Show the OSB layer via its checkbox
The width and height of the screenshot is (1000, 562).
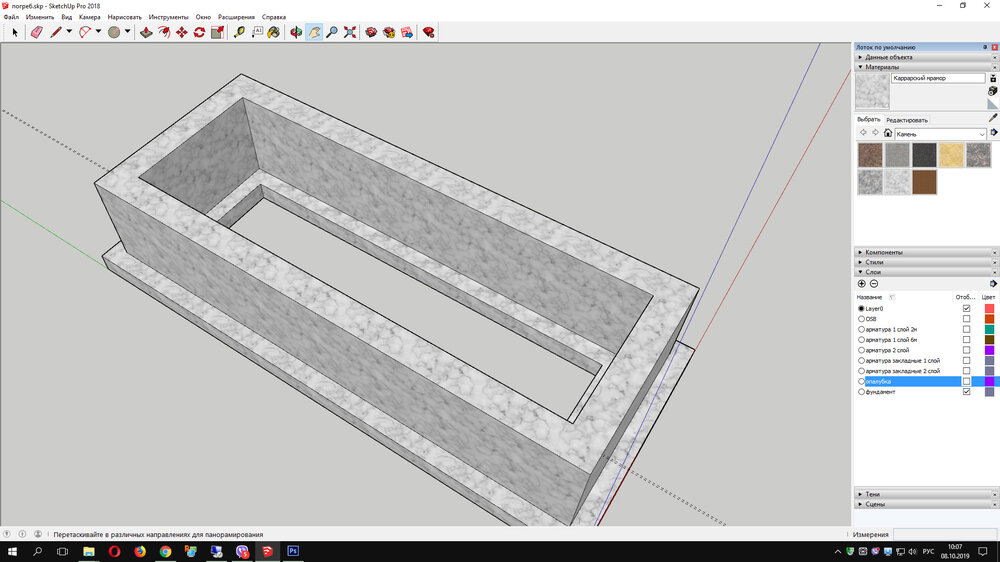pyautogui.click(x=966, y=319)
